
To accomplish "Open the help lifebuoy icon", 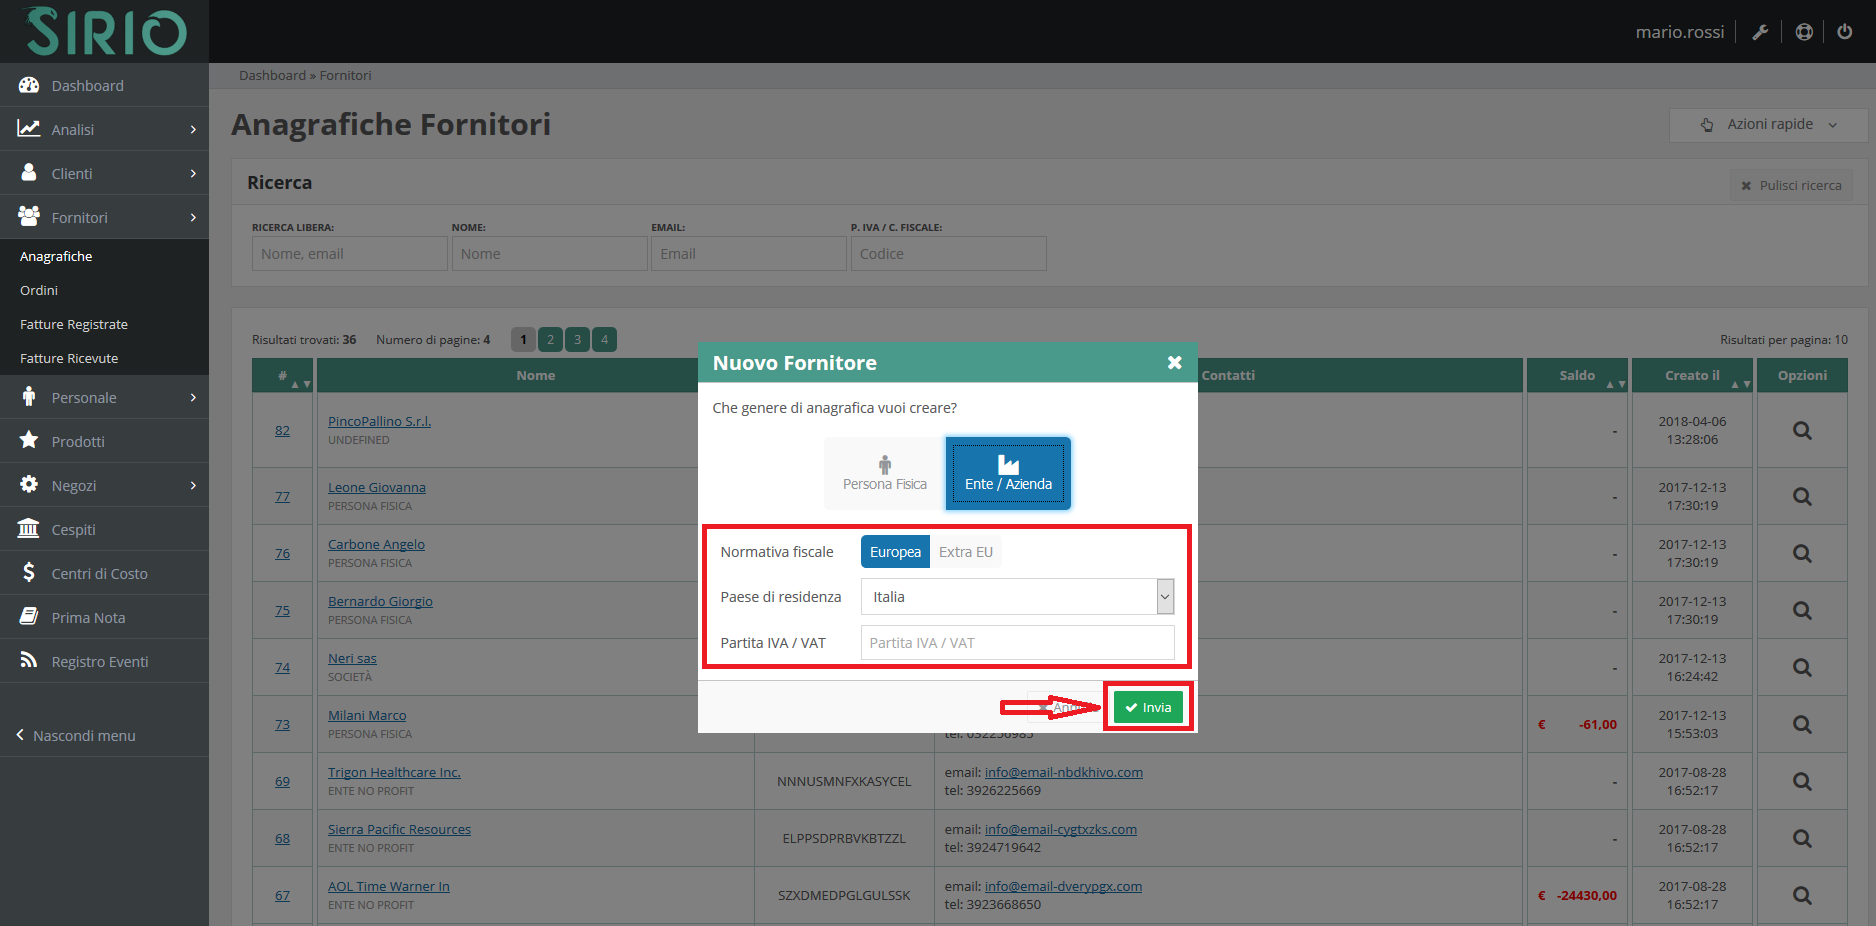I will pos(1803,32).
